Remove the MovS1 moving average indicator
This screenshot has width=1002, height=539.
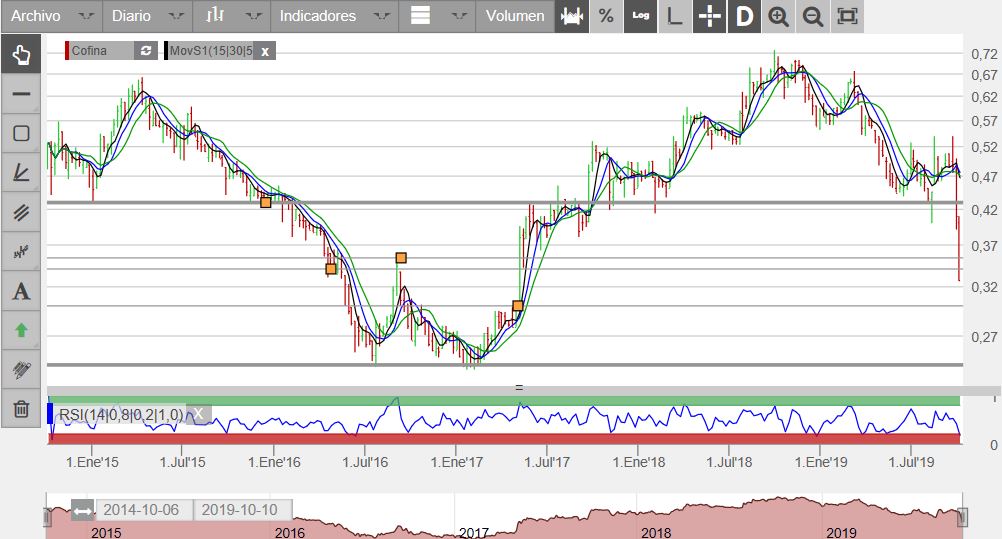click(265, 51)
